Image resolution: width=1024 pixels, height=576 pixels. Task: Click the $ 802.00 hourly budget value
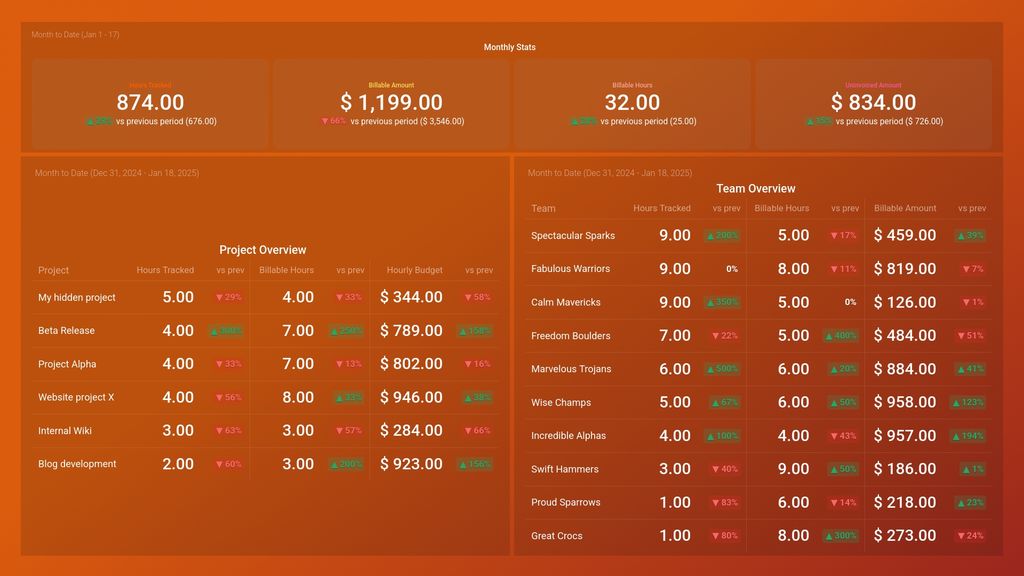[x=411, y=364]
